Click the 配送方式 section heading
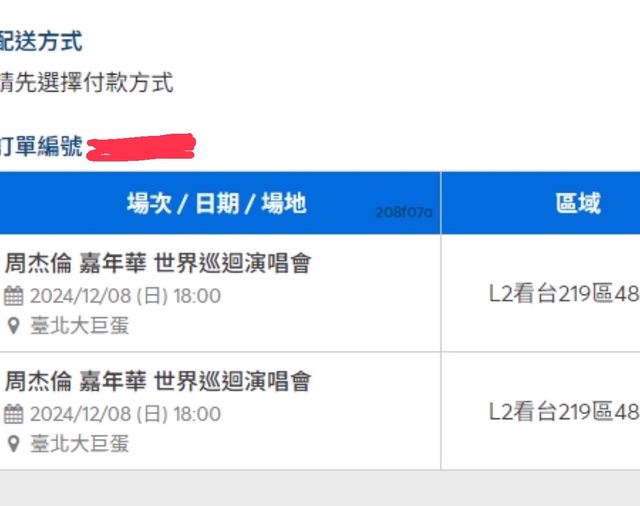 [41, 42]
